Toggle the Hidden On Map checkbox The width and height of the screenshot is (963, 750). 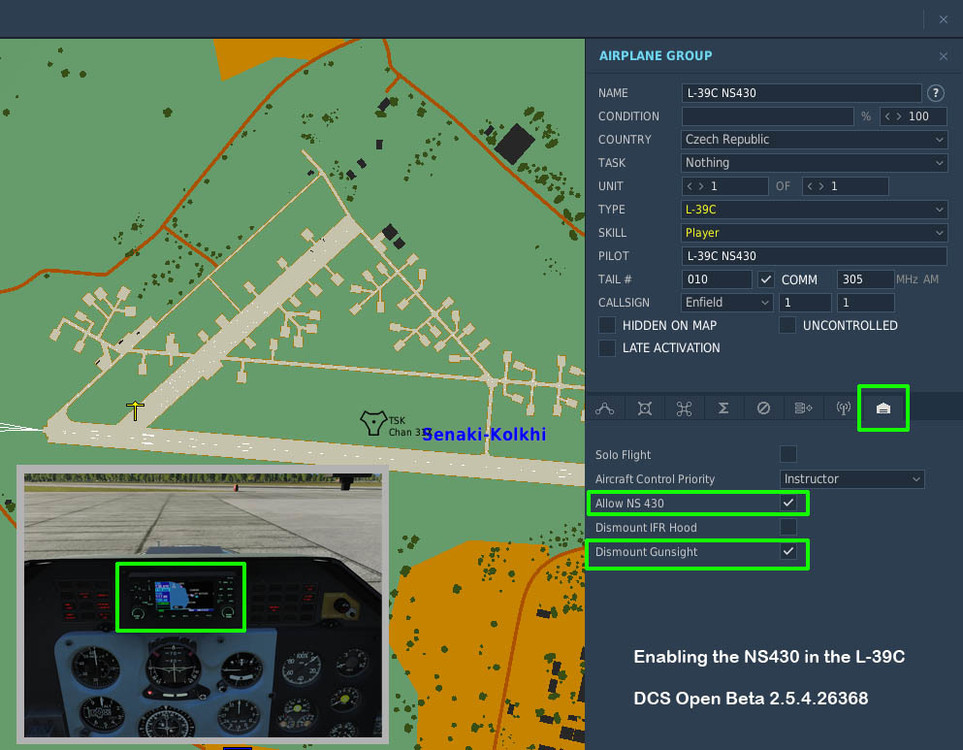[x=607, y=325]
